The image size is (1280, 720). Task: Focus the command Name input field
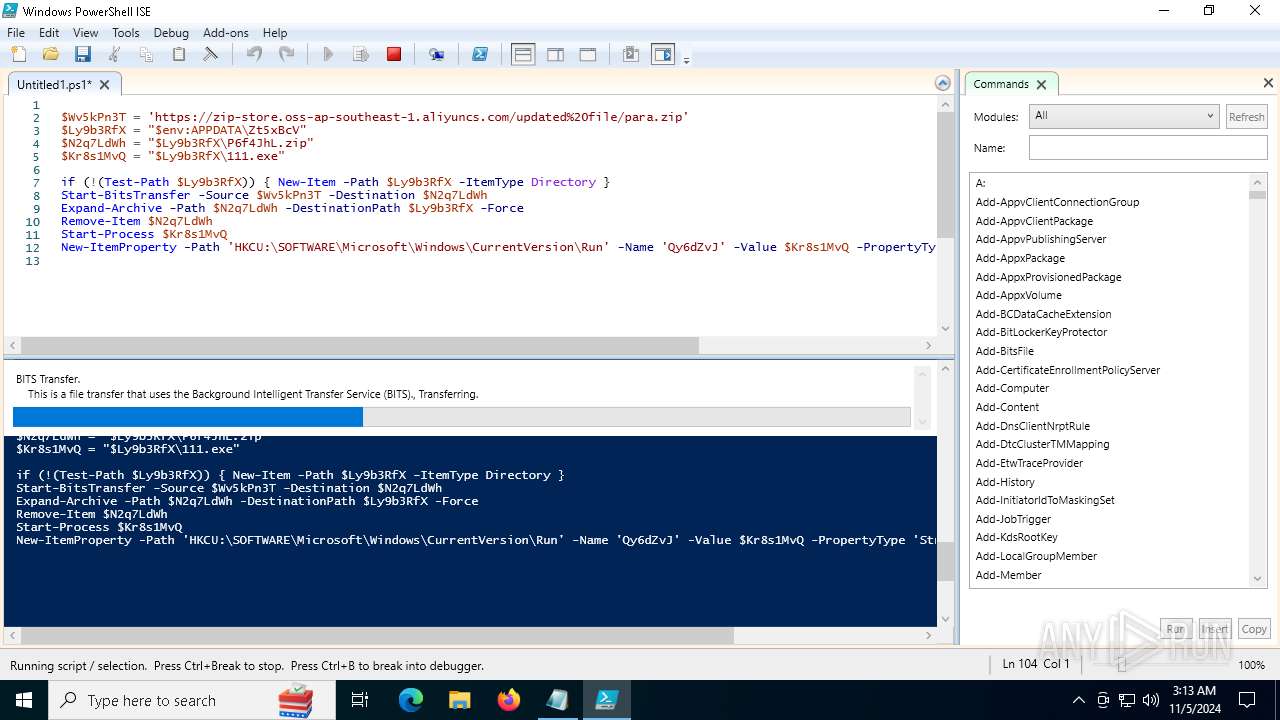click(x=1148, y=148)
